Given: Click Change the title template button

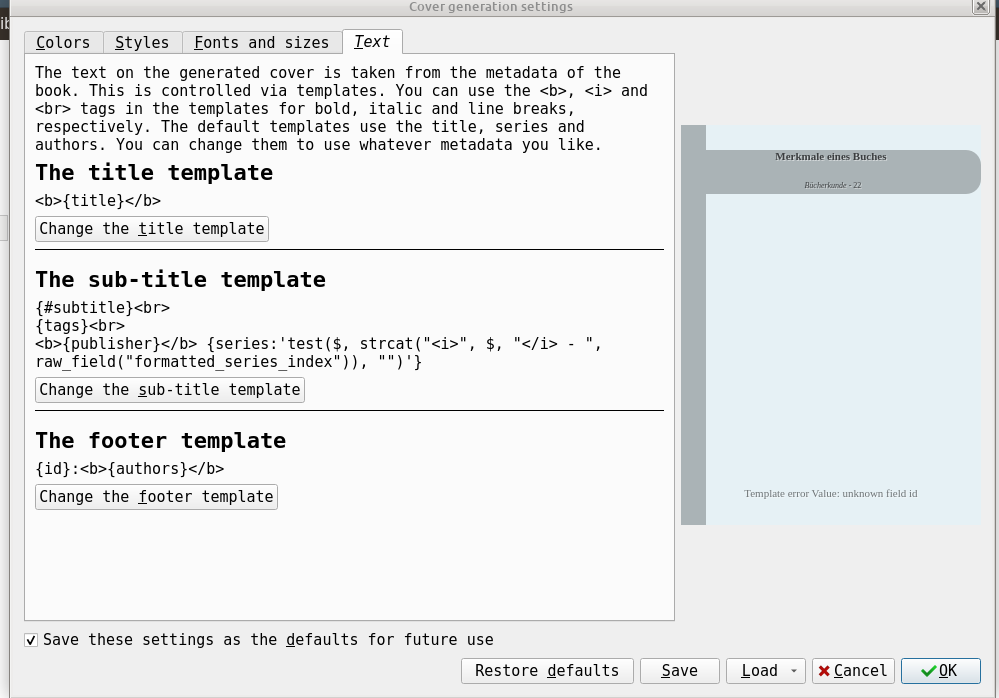Looking at the screenshot, I should [x=152, y=229].
